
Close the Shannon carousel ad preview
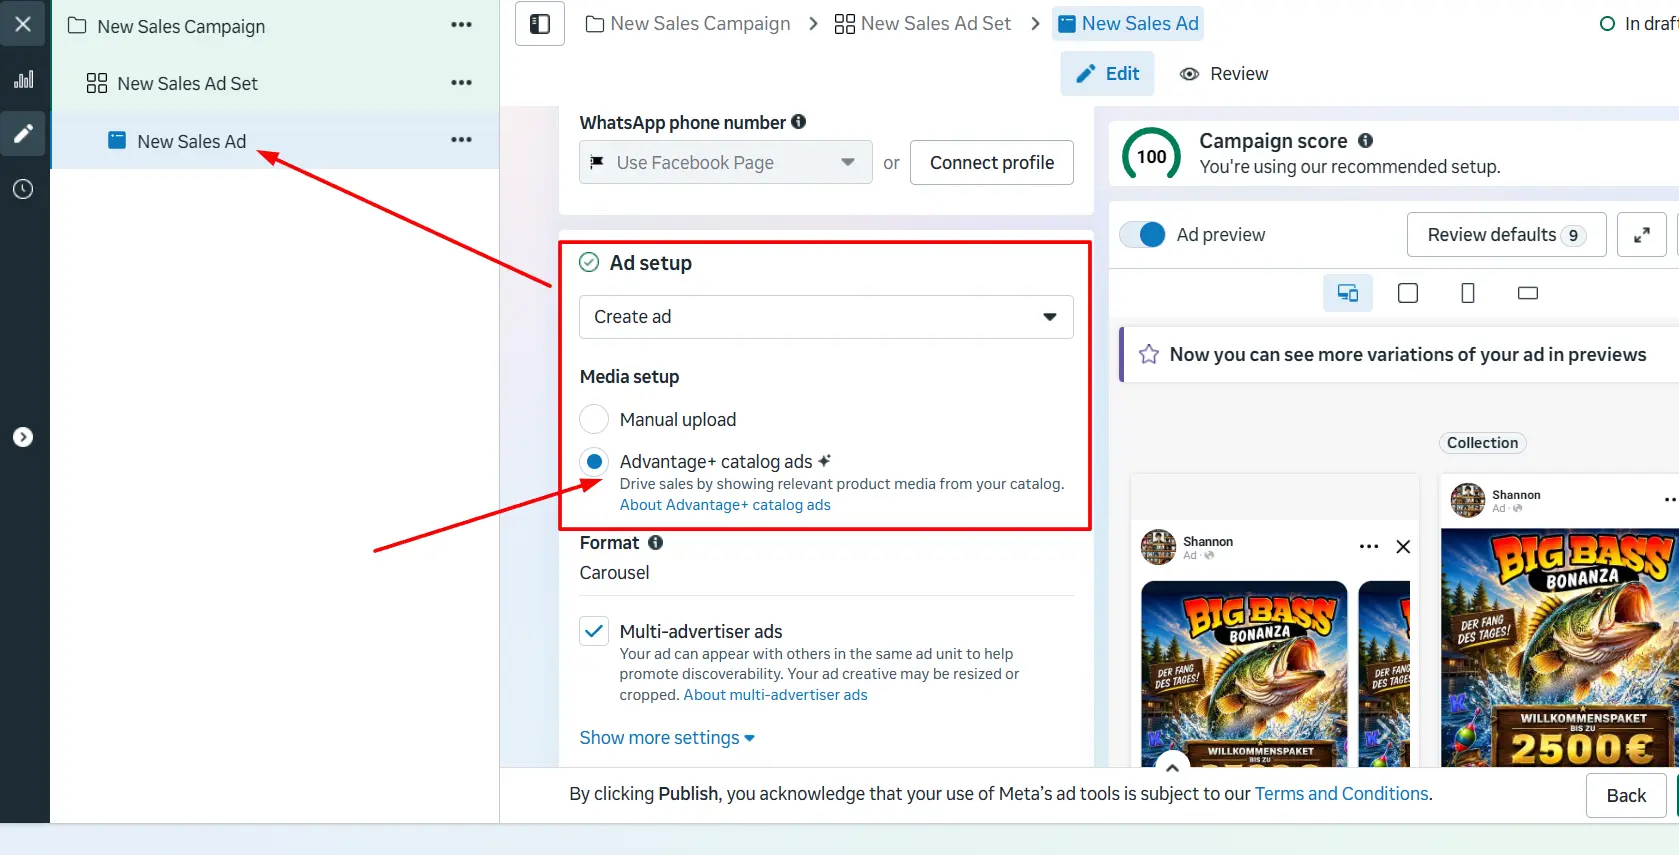(x=1403, y=546)
